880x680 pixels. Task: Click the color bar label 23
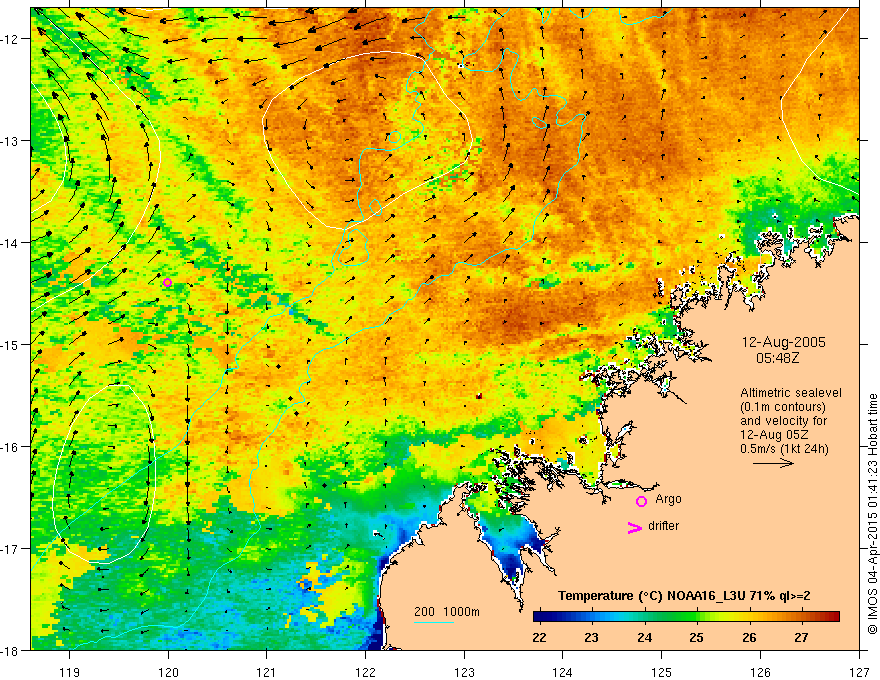[591, 637]
